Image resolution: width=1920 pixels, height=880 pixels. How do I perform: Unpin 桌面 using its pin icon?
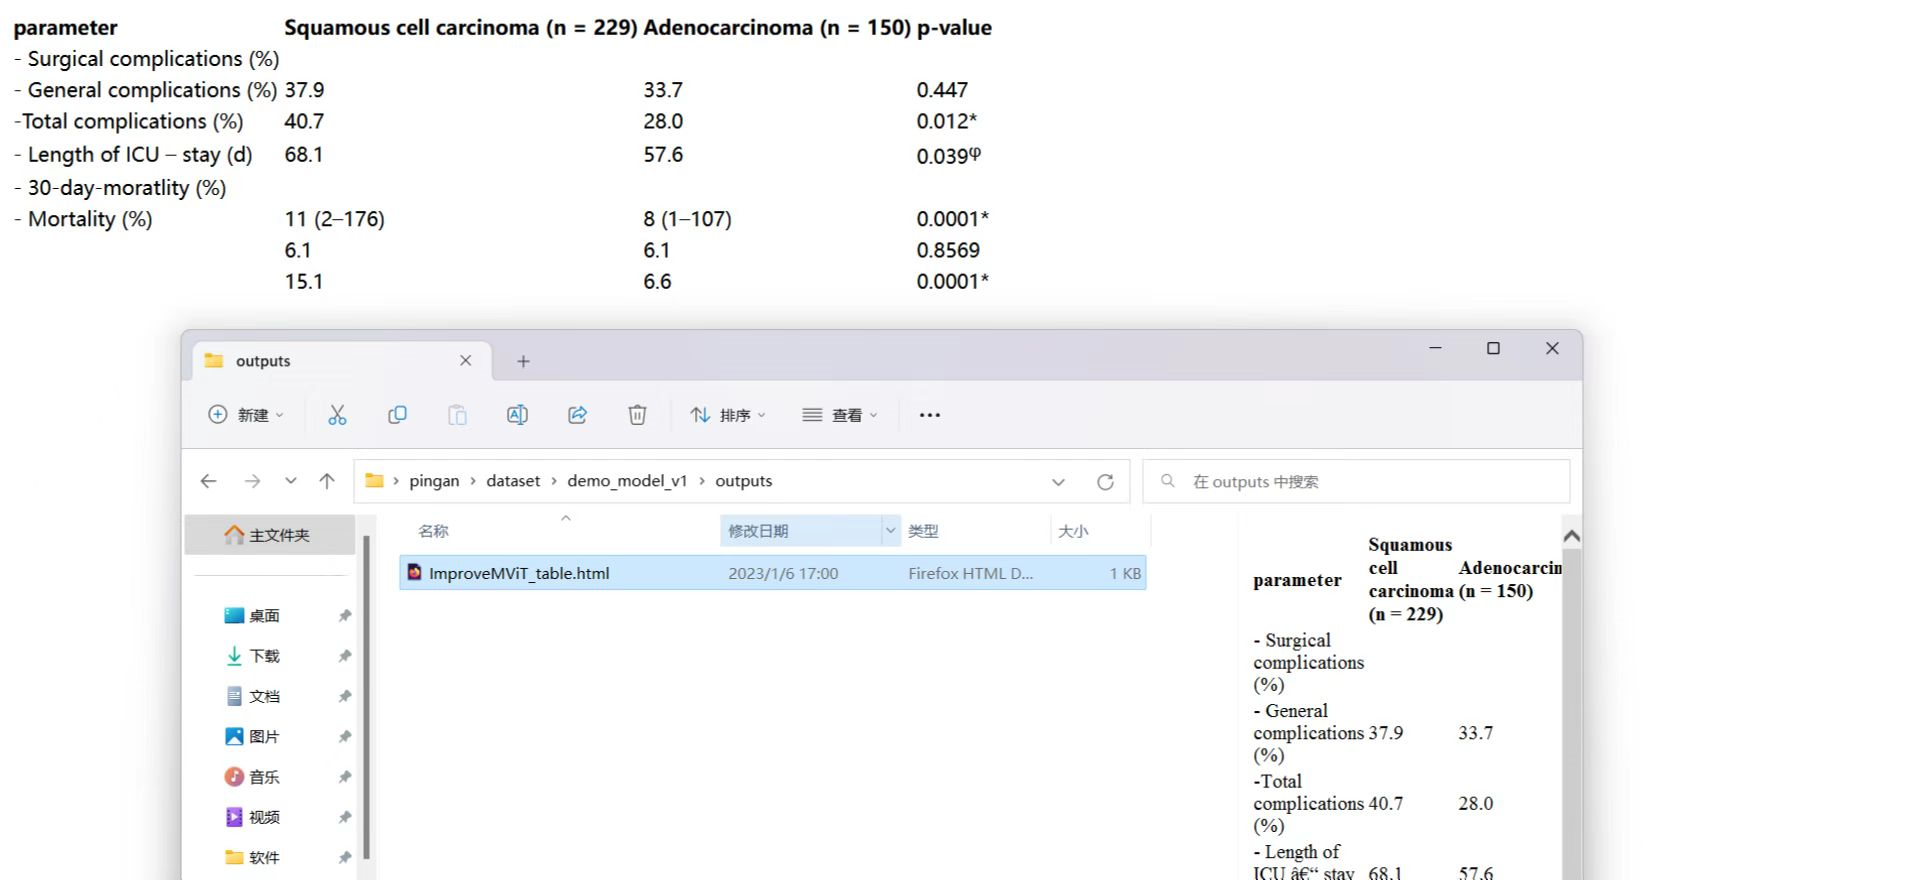click(345, 616)
